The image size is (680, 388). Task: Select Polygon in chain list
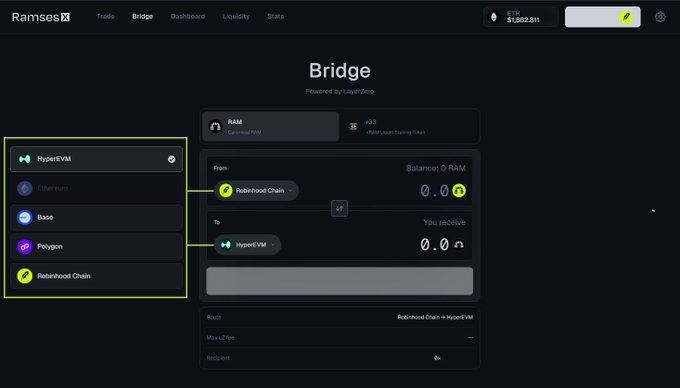pyautogui.click(x=96, y=246)
